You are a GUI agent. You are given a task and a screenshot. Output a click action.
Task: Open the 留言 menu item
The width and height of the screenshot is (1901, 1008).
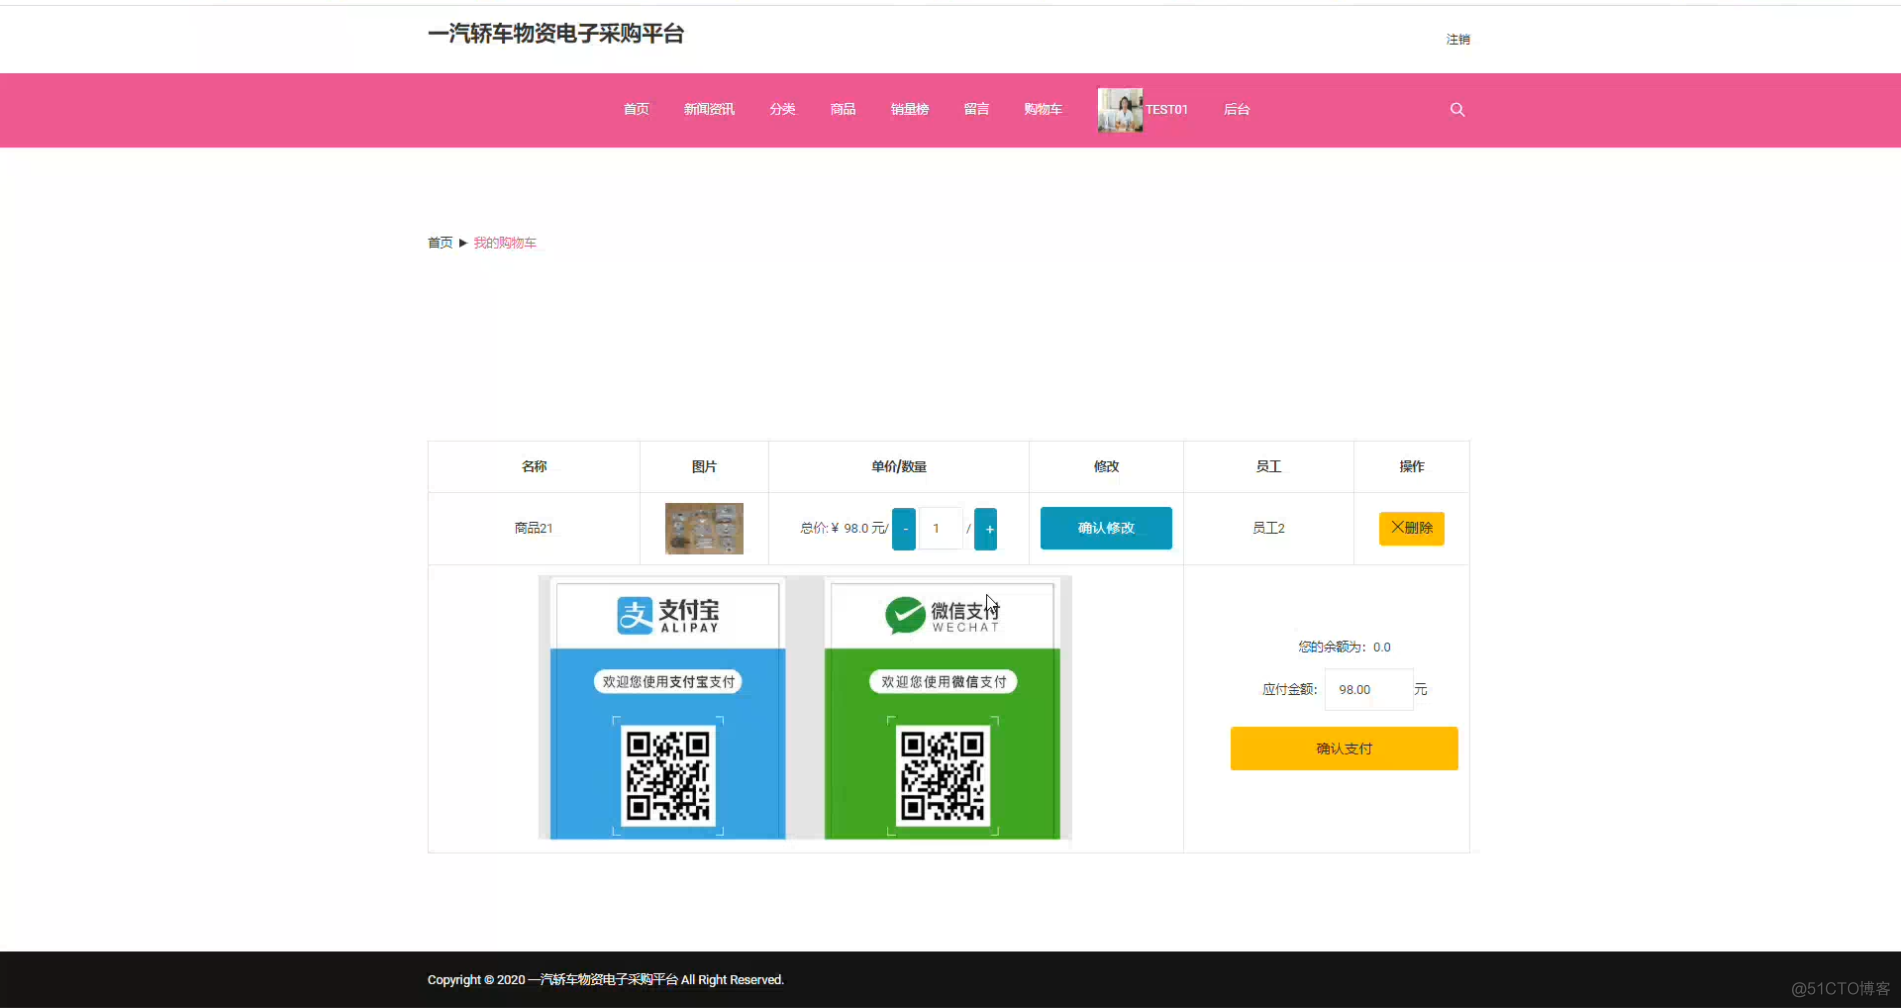[x=976, y=109]
